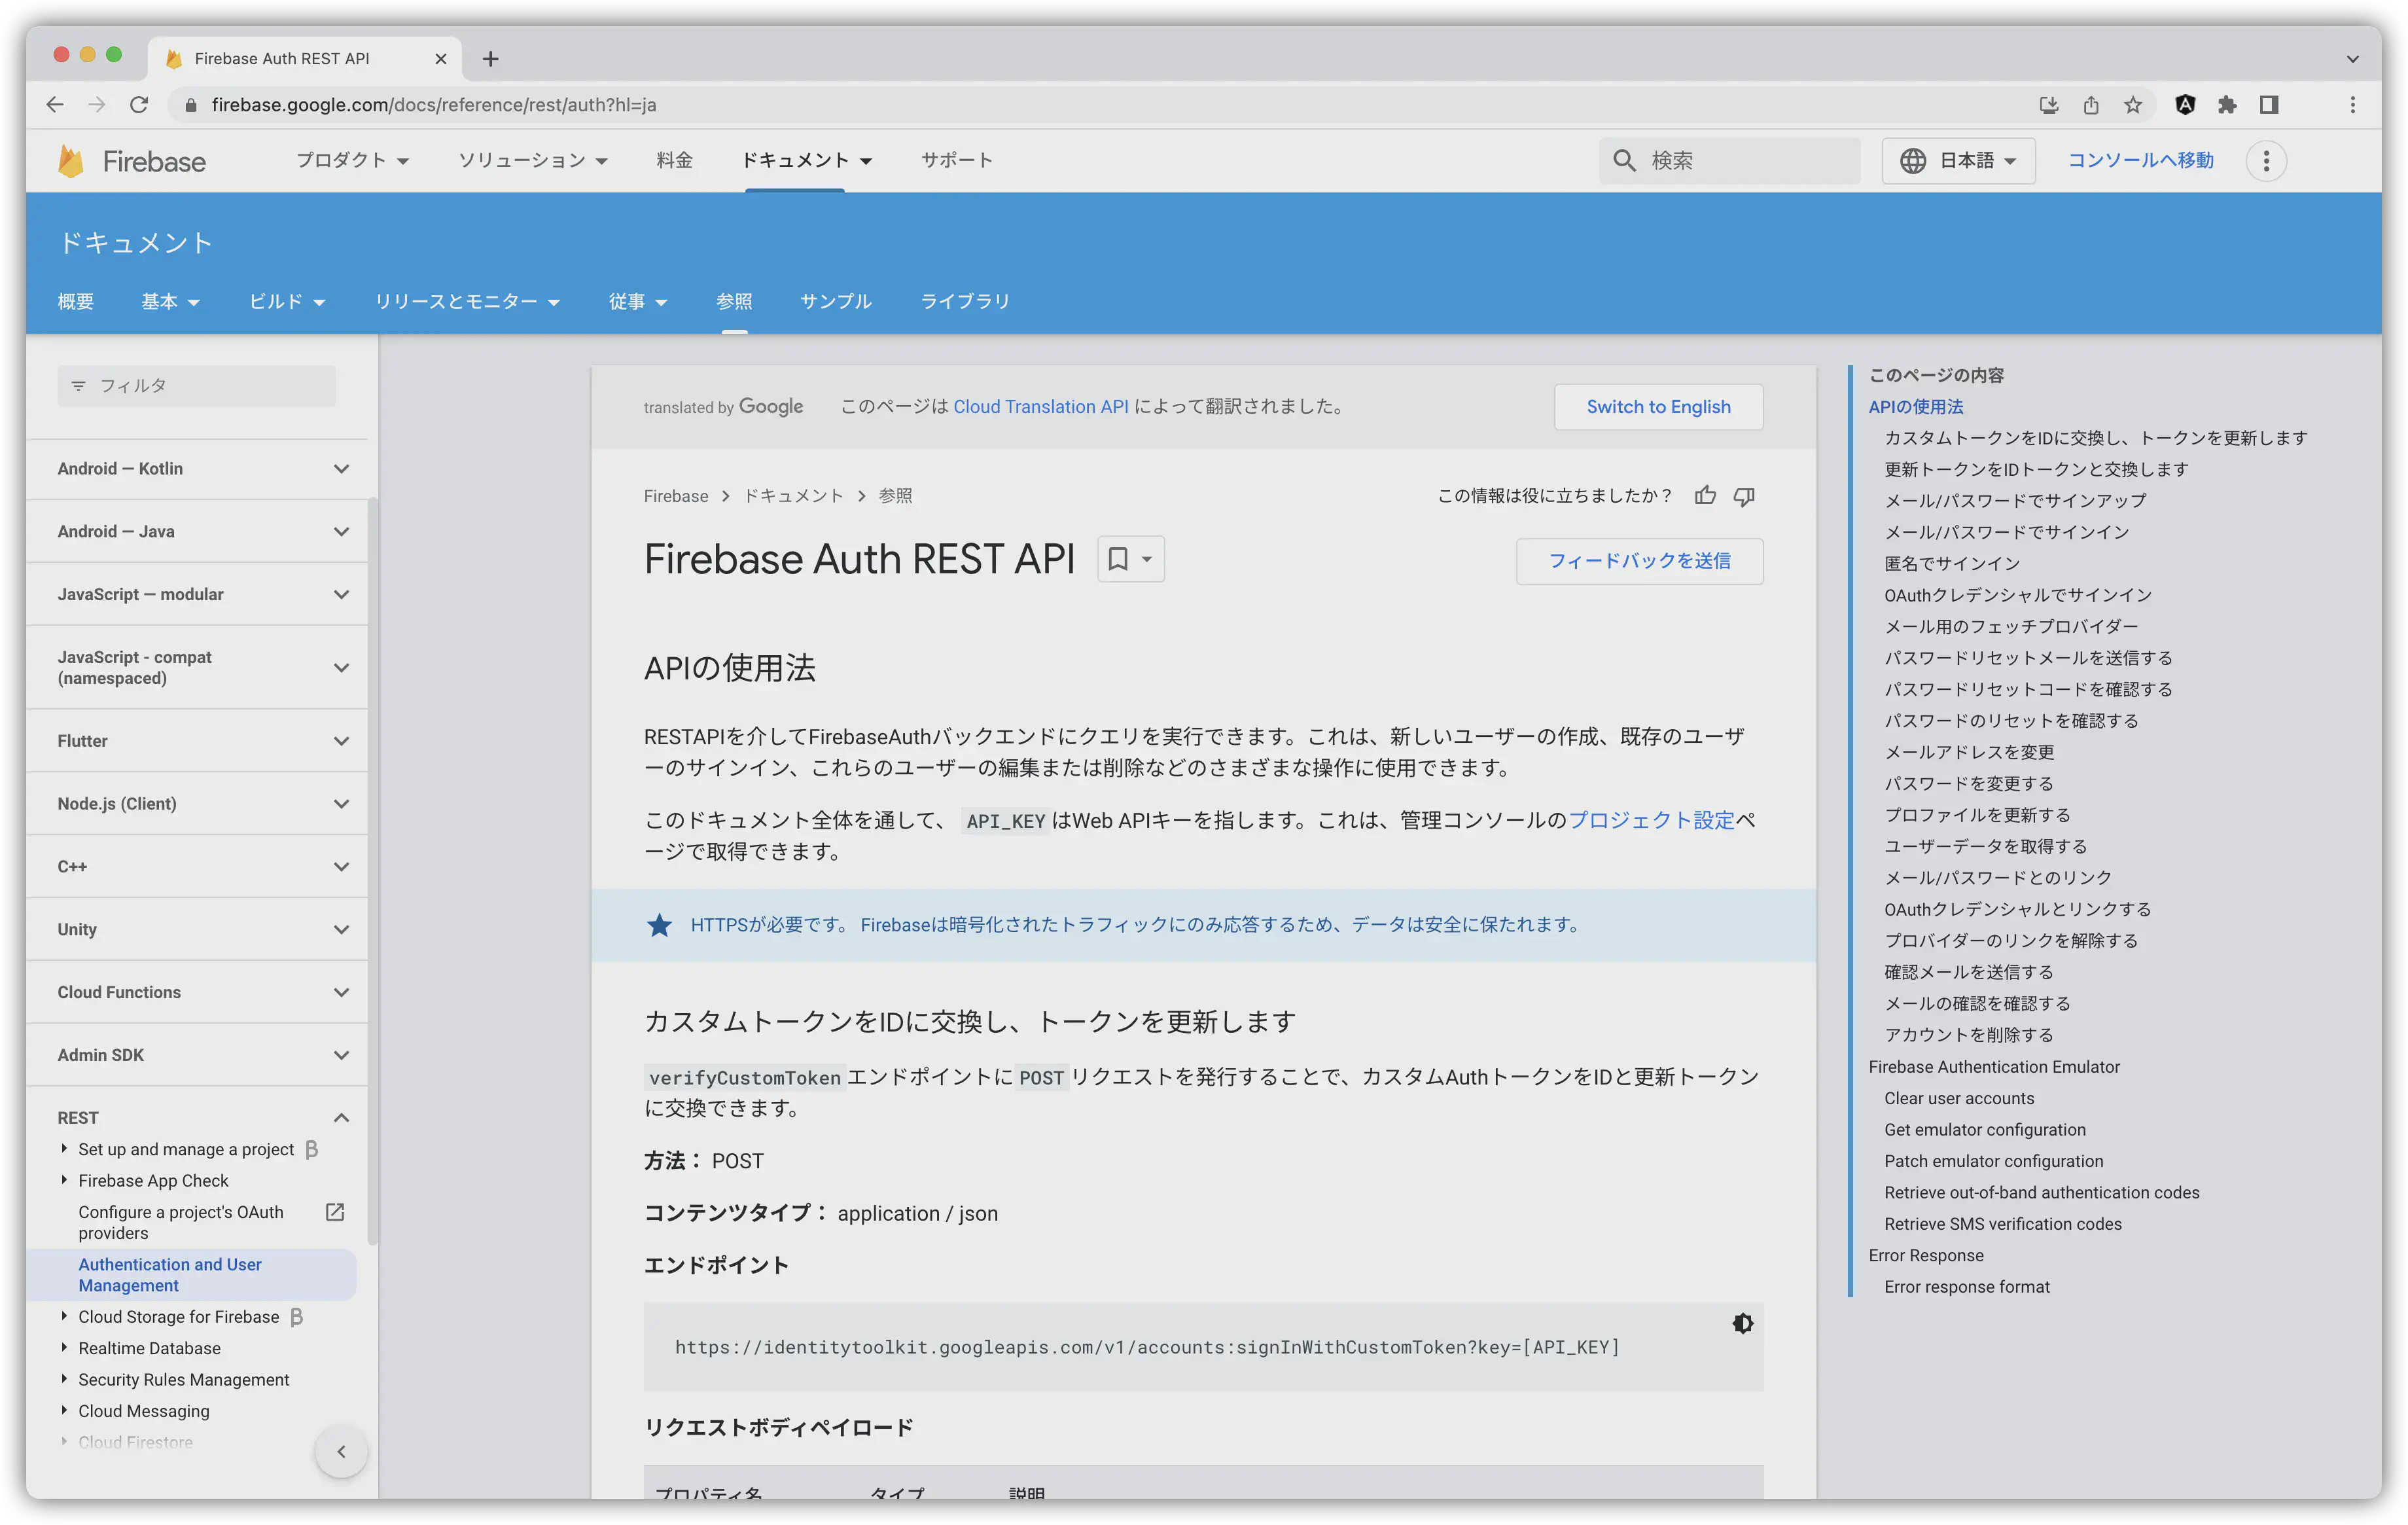The height and width of the screenshot is (1525, 2408).
Task: Open Cloud Translation API link
Action: pyautogui.click(x=1041, y=407)
